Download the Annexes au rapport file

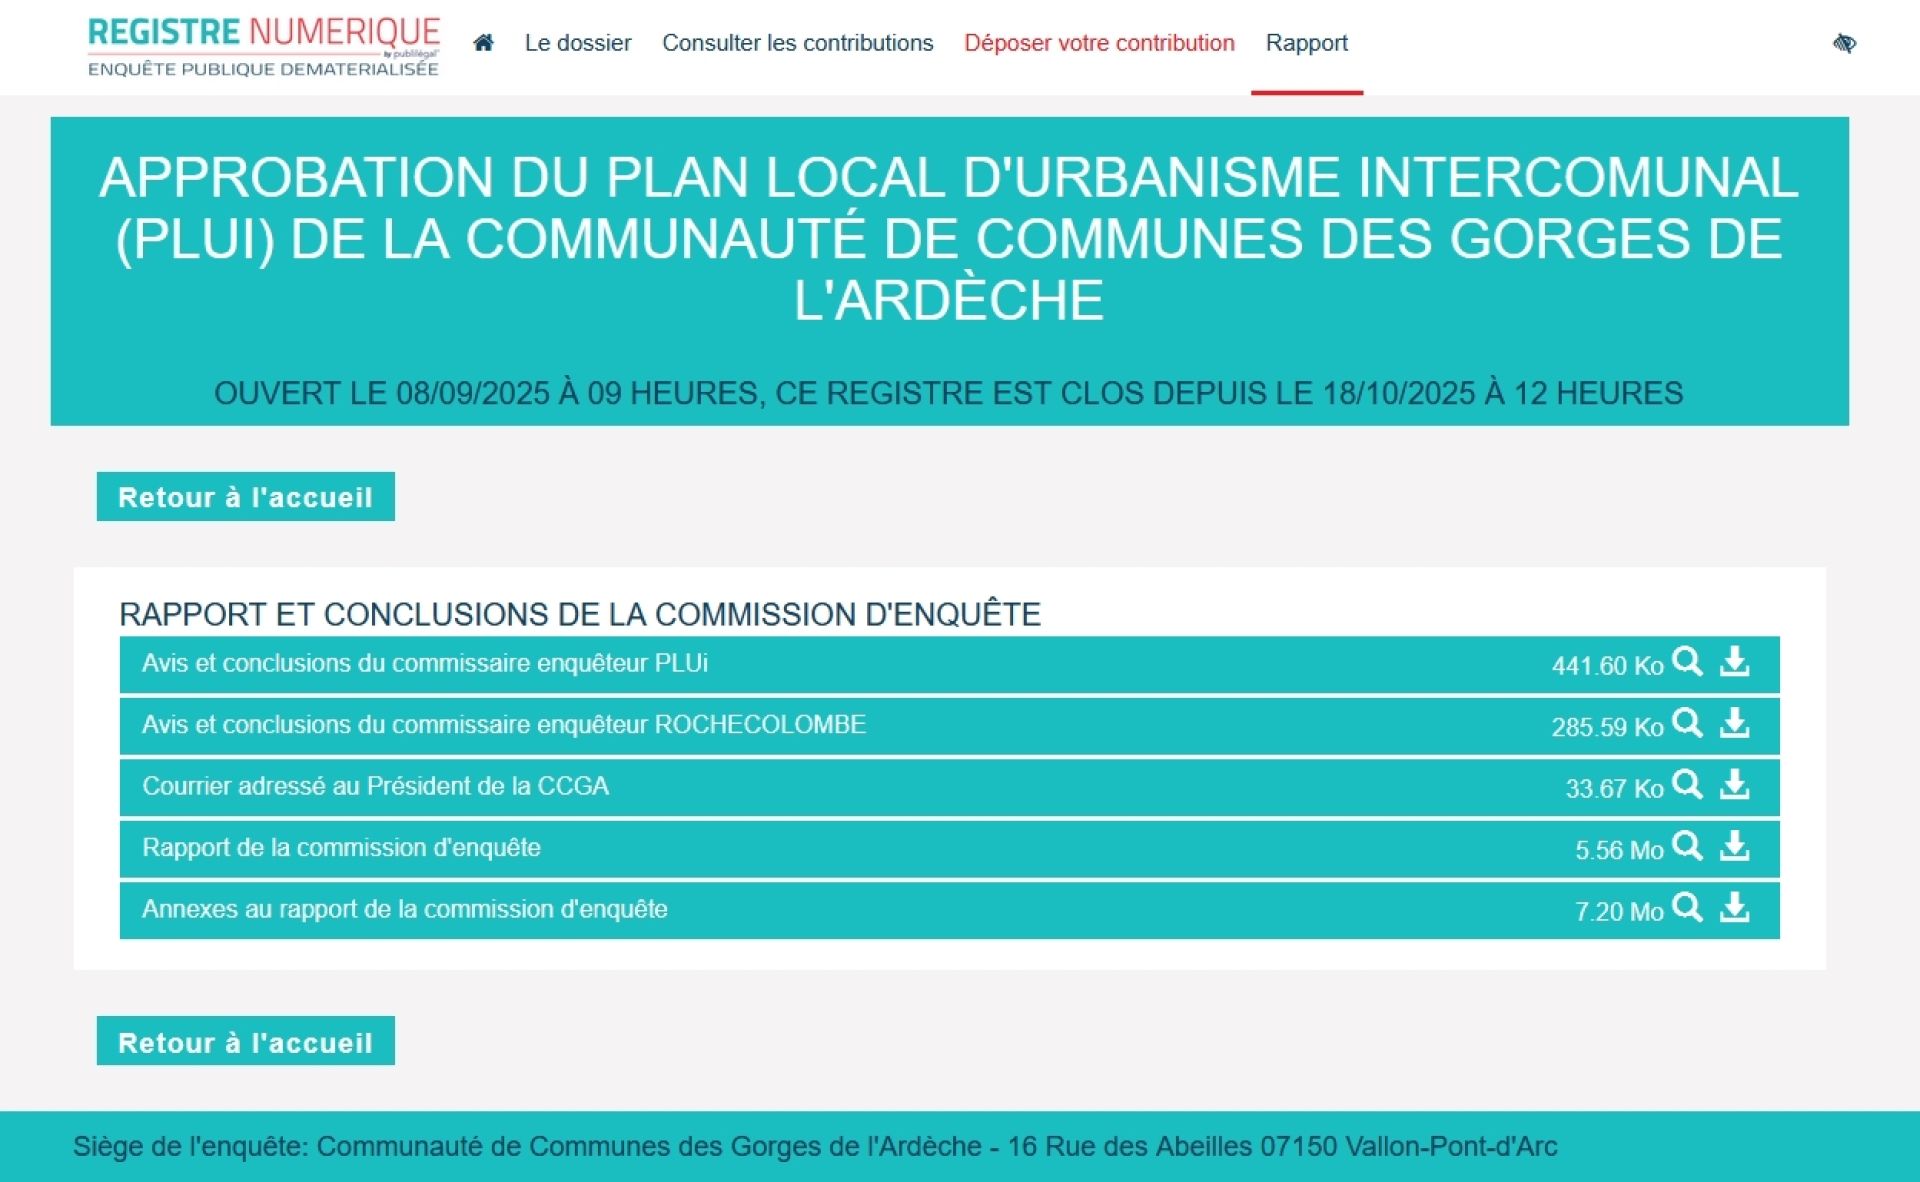pos(1734,908)
